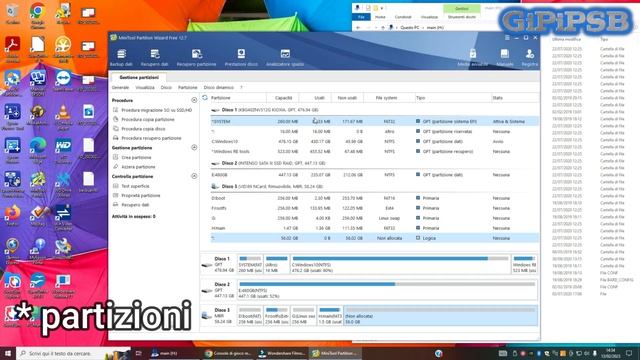Select E:480GB(NTFS) block in Disco 2 map
This screenshot has height=360, width=640.
(x=387, y=290)
